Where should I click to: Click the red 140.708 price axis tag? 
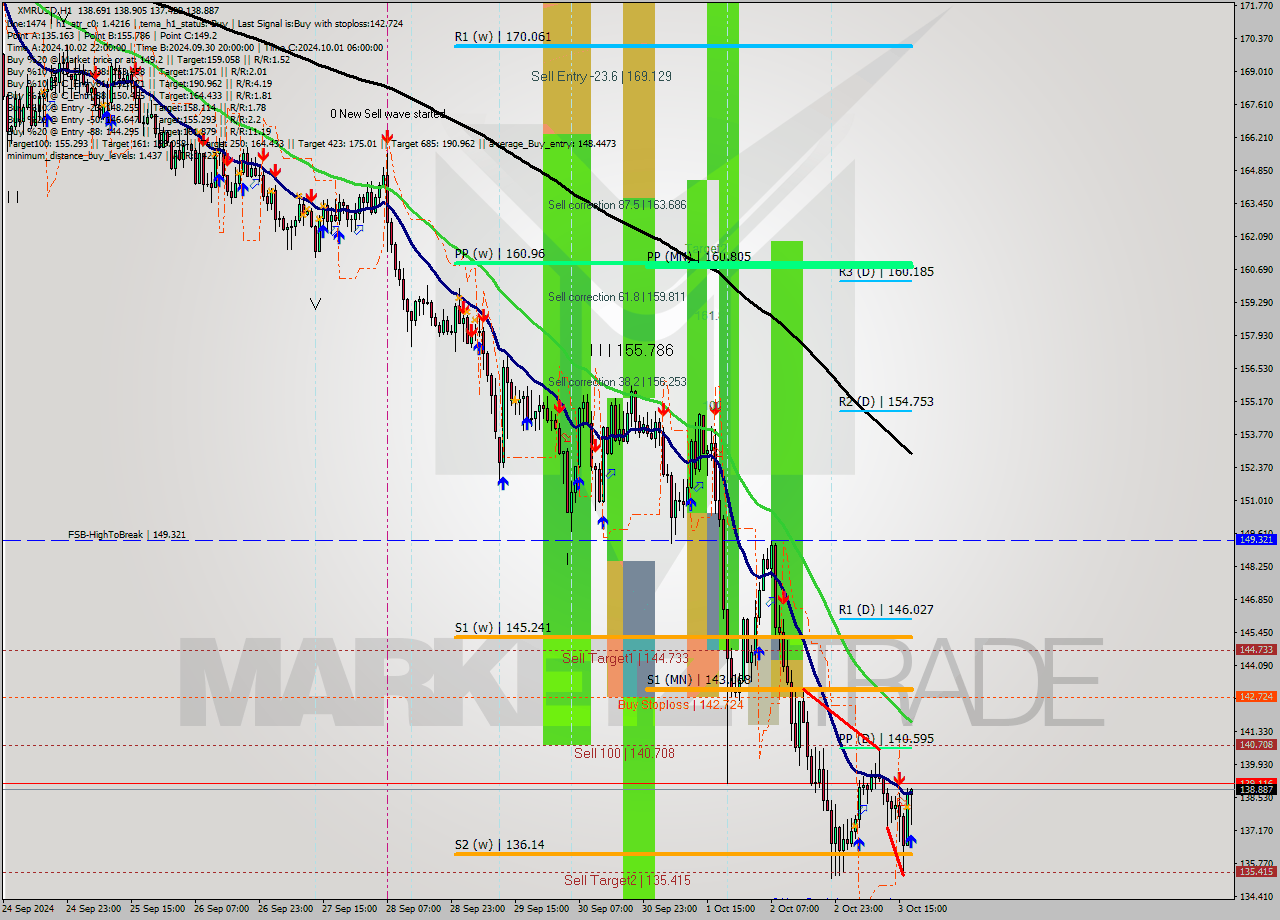[x=1256, y=745]
